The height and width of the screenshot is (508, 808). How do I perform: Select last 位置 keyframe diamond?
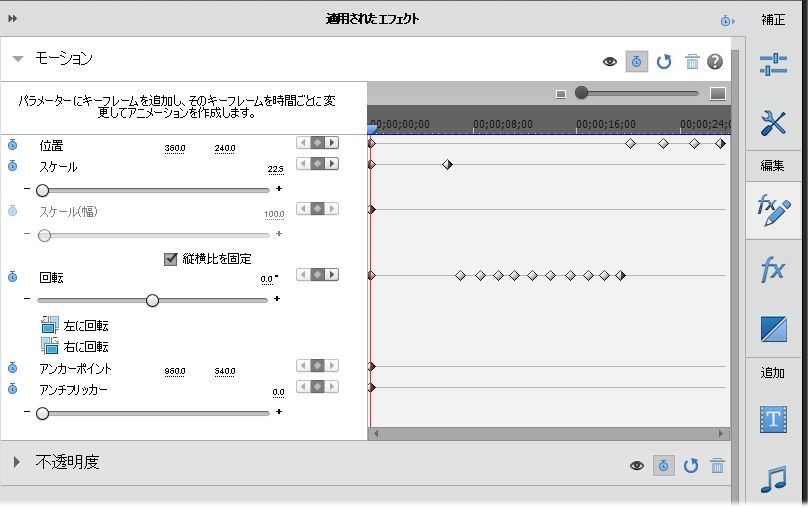click(720, 144)
